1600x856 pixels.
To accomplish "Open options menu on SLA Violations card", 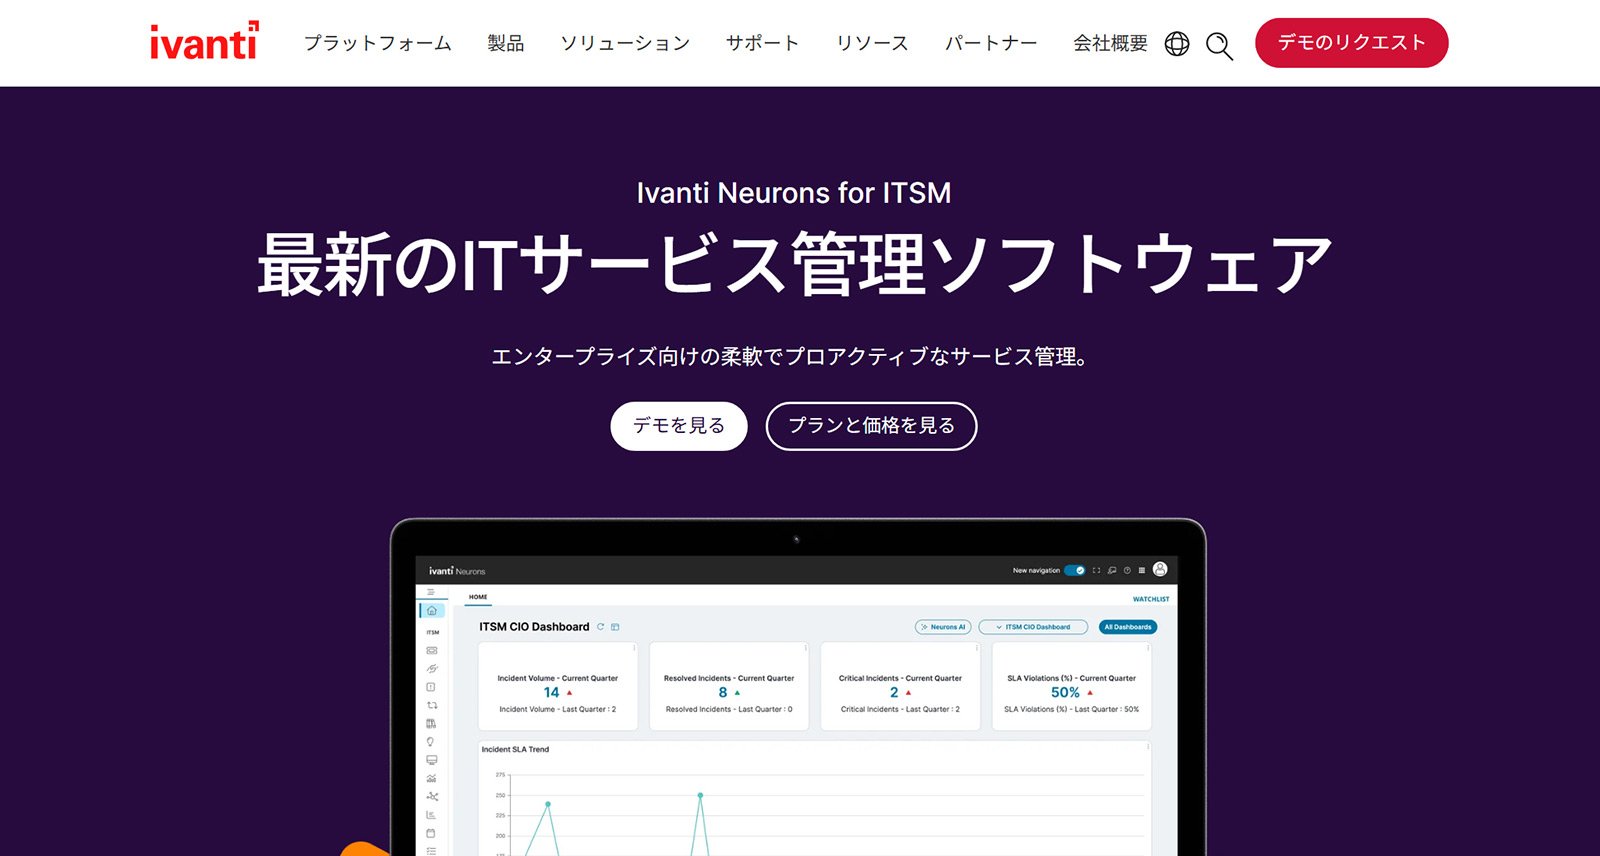I will (x=1148, y=648).
